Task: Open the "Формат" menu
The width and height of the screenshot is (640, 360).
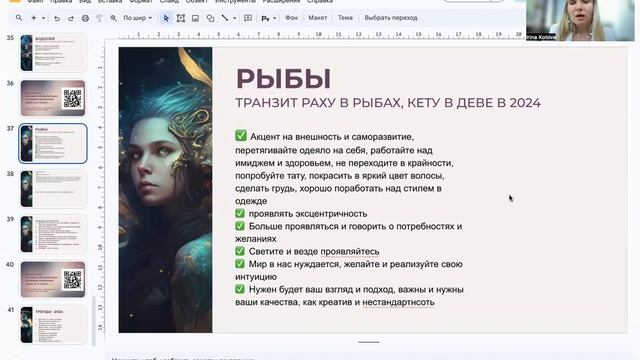Action: 141,2
